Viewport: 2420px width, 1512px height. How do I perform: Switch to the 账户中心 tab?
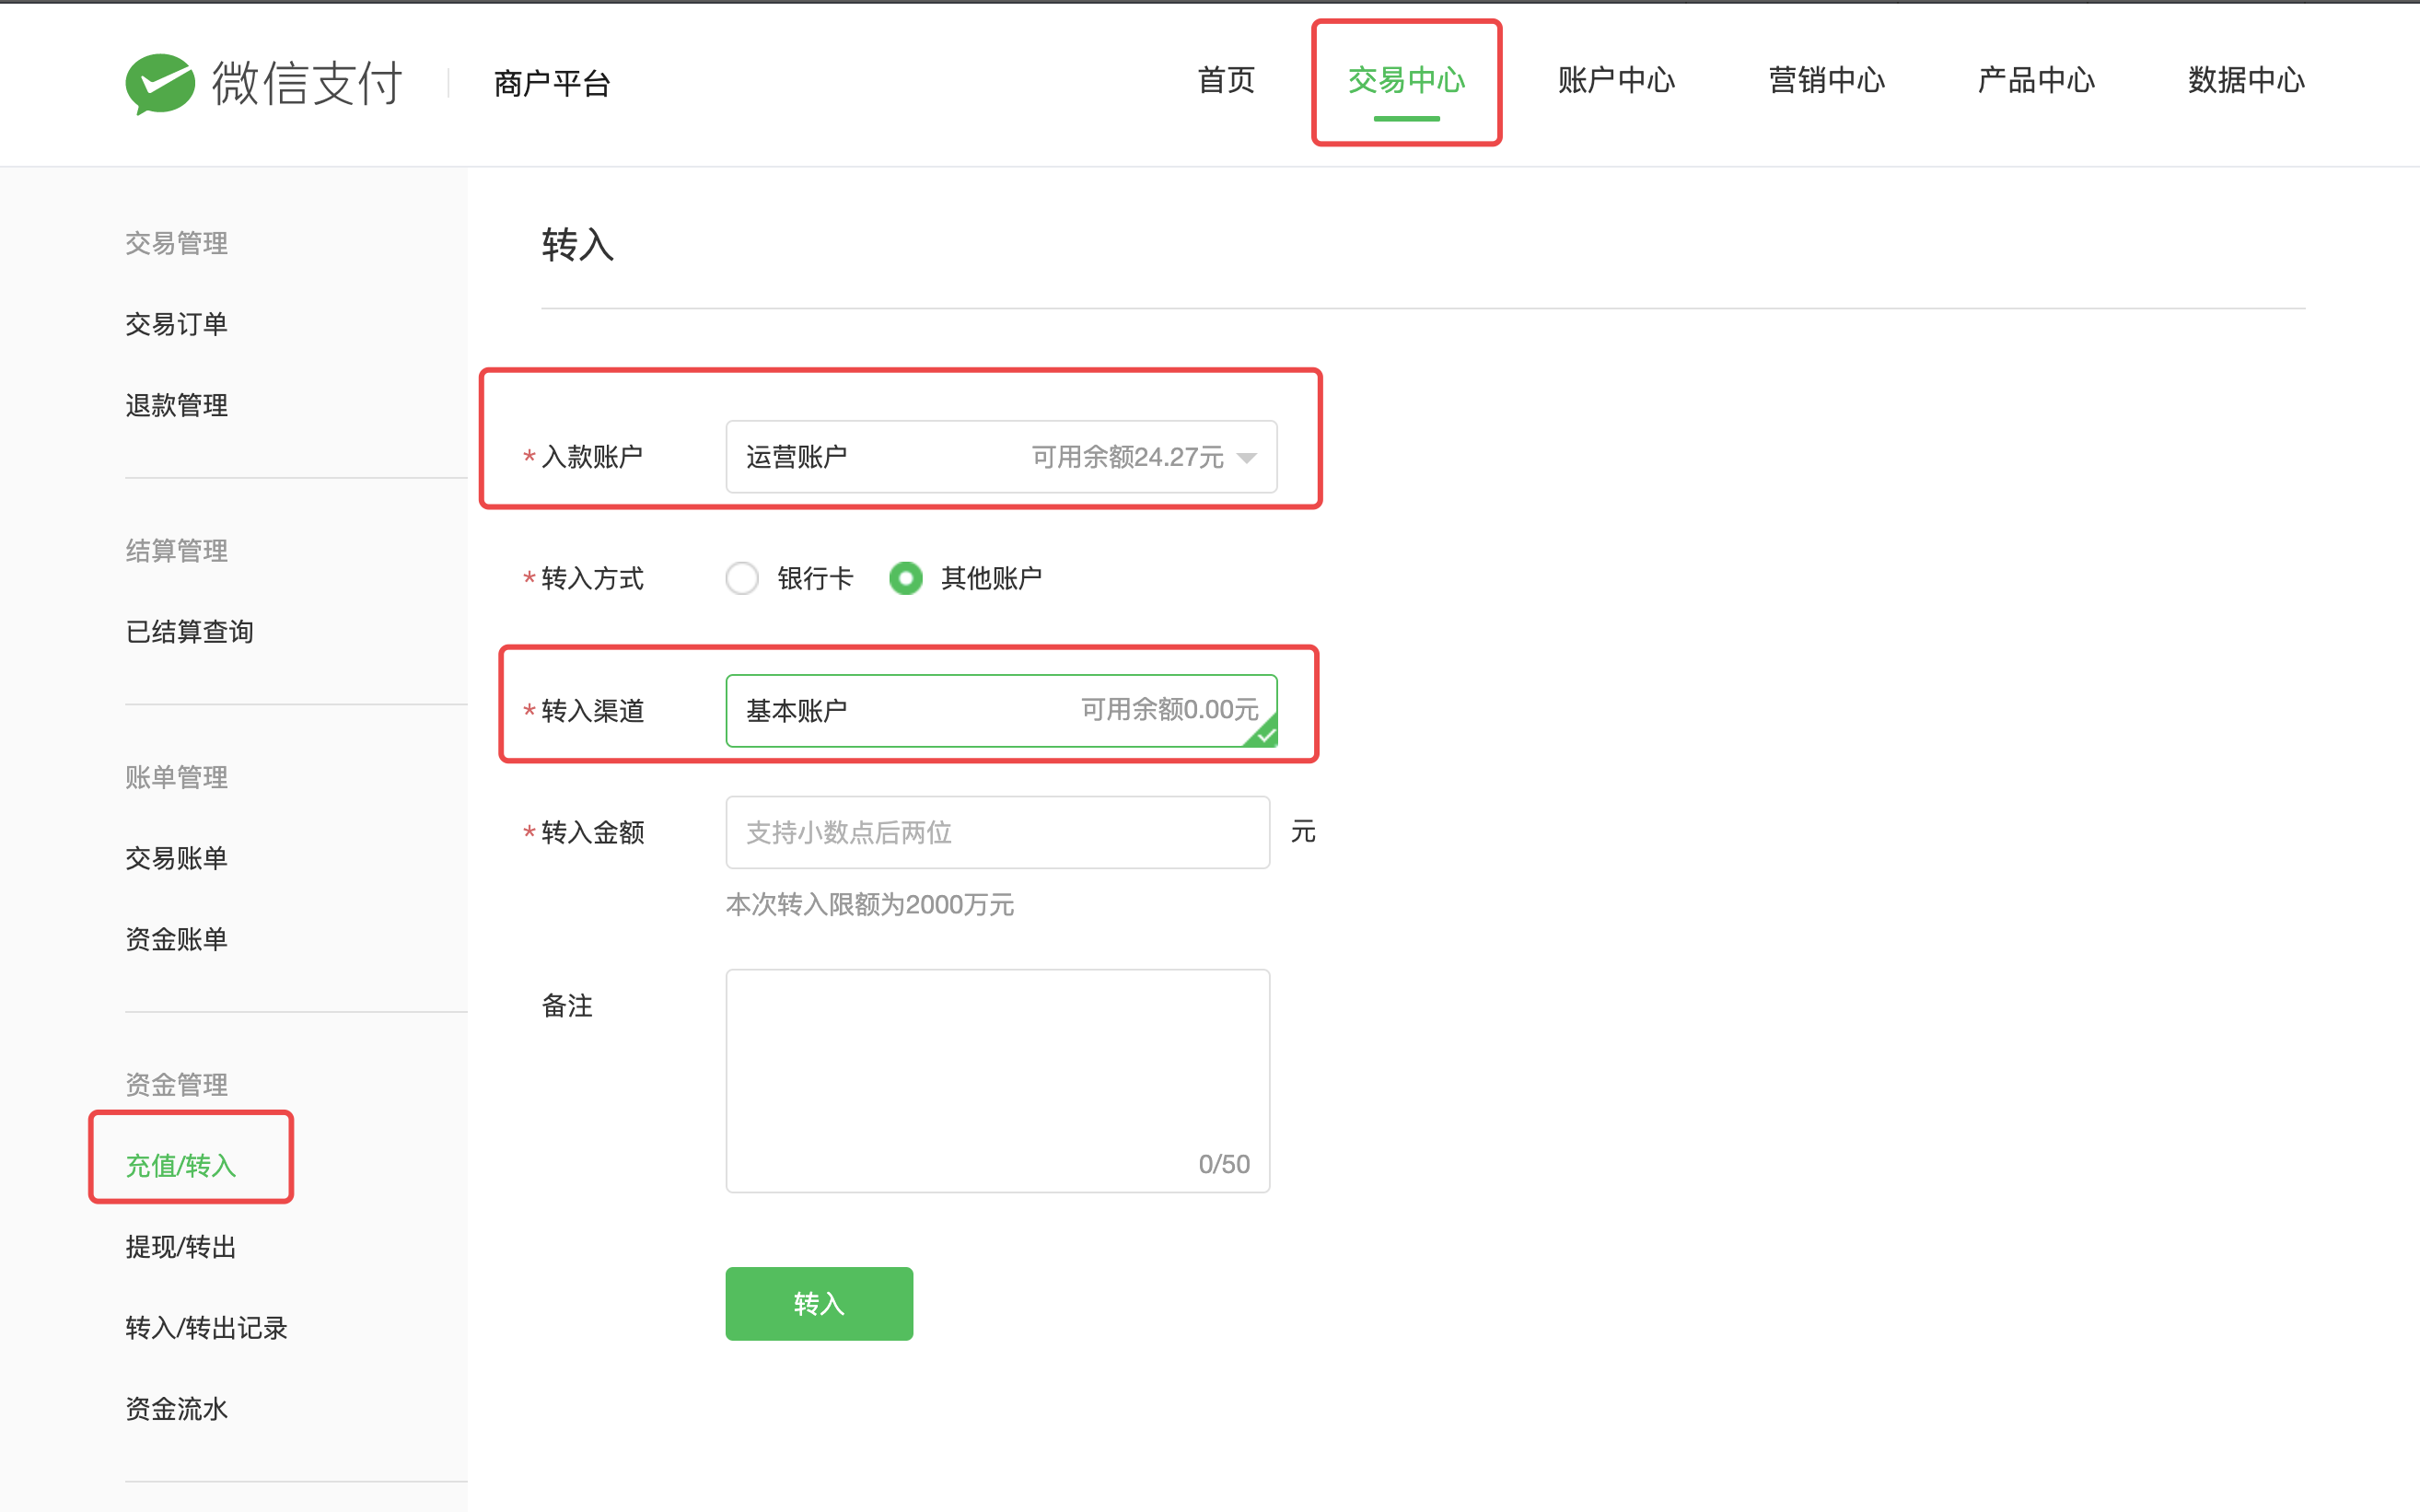(x=1616, y=80)
